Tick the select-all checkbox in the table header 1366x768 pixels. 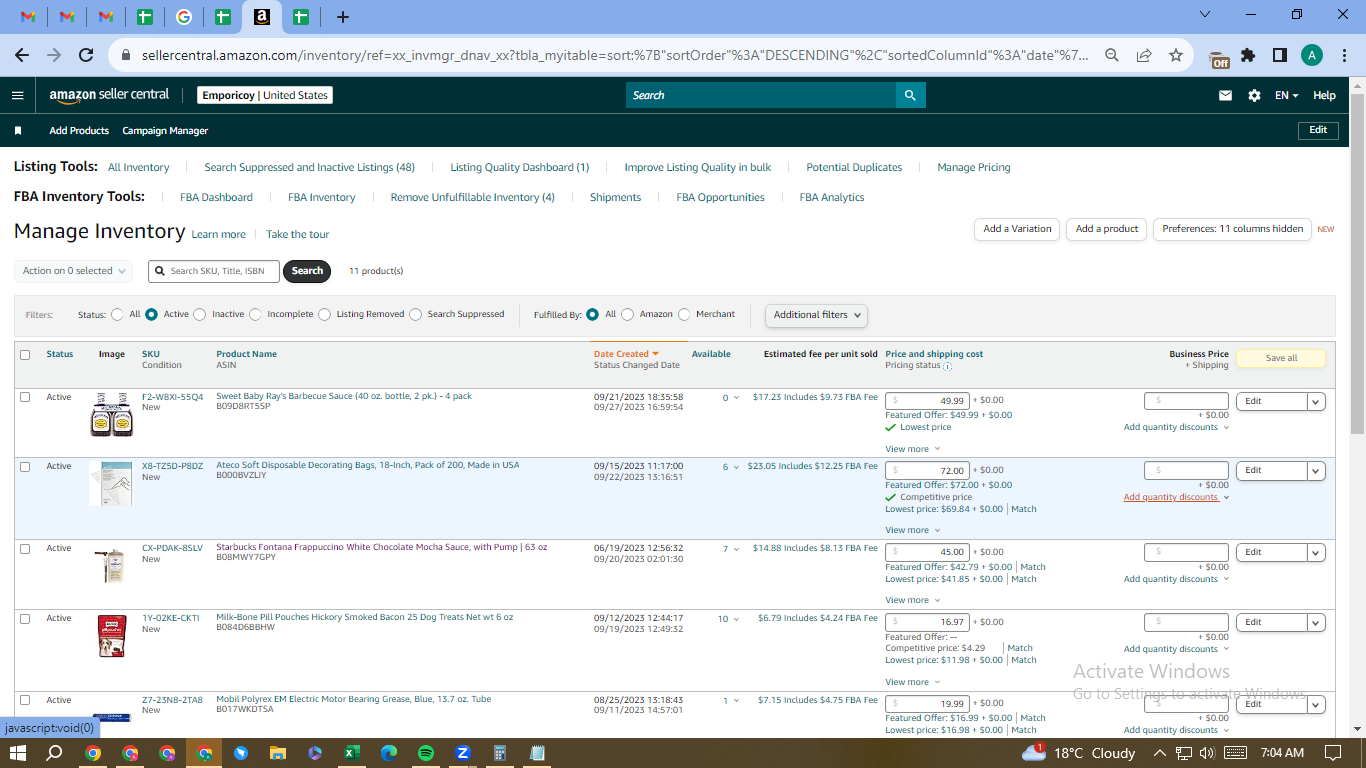coord(25,354)
